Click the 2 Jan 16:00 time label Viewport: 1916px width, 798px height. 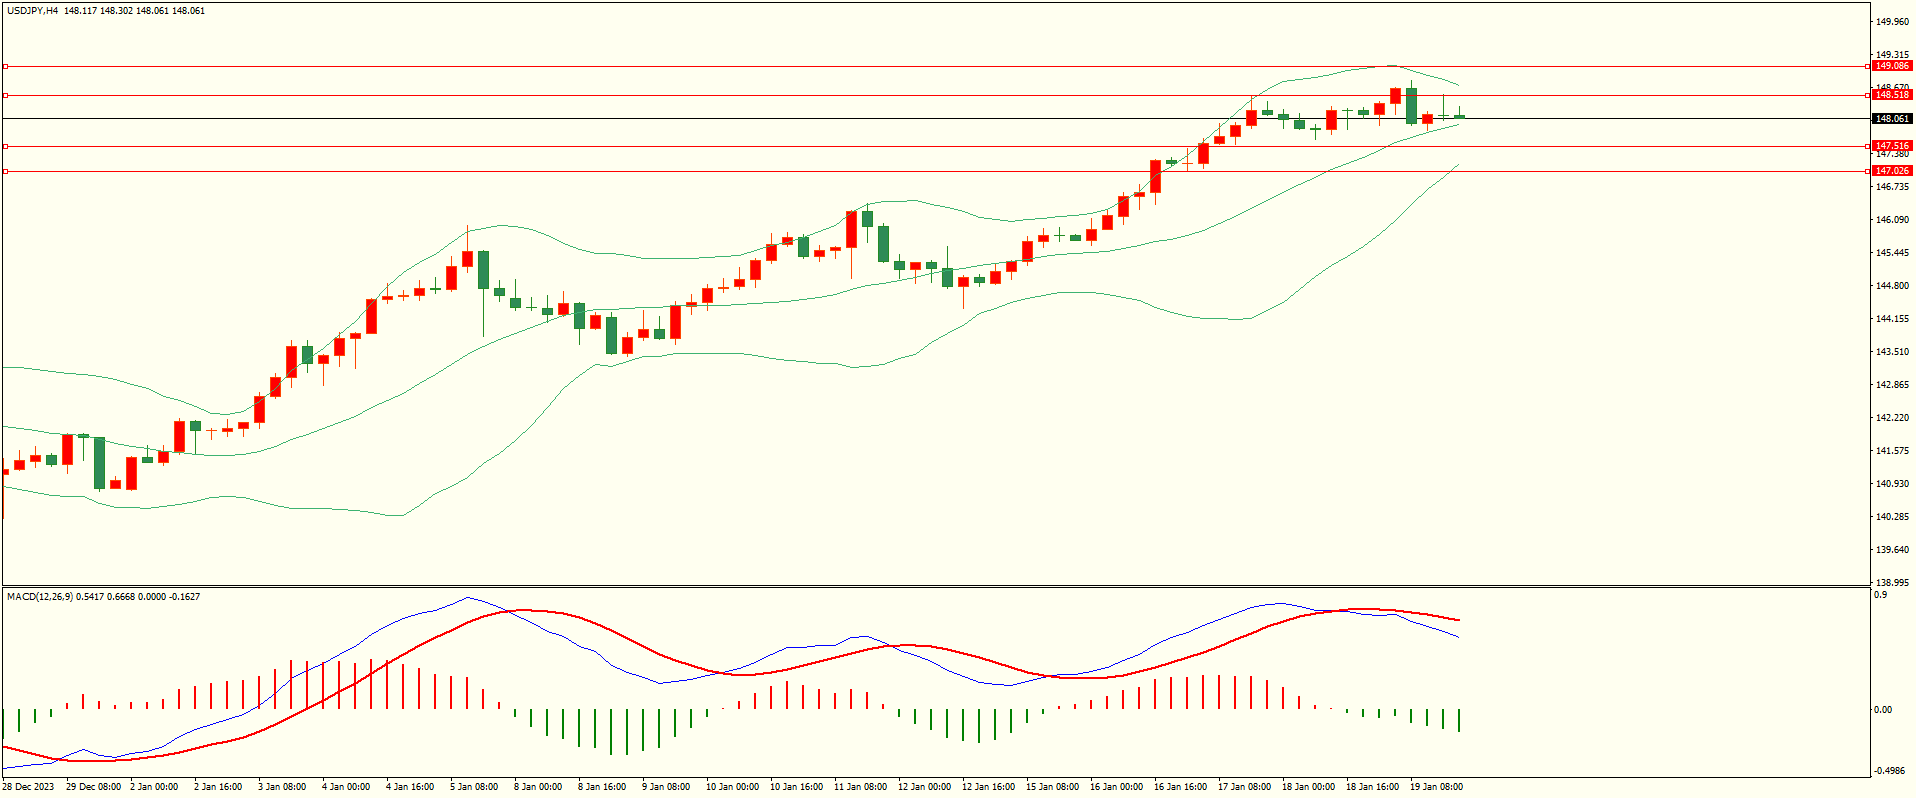pos(218,787)
